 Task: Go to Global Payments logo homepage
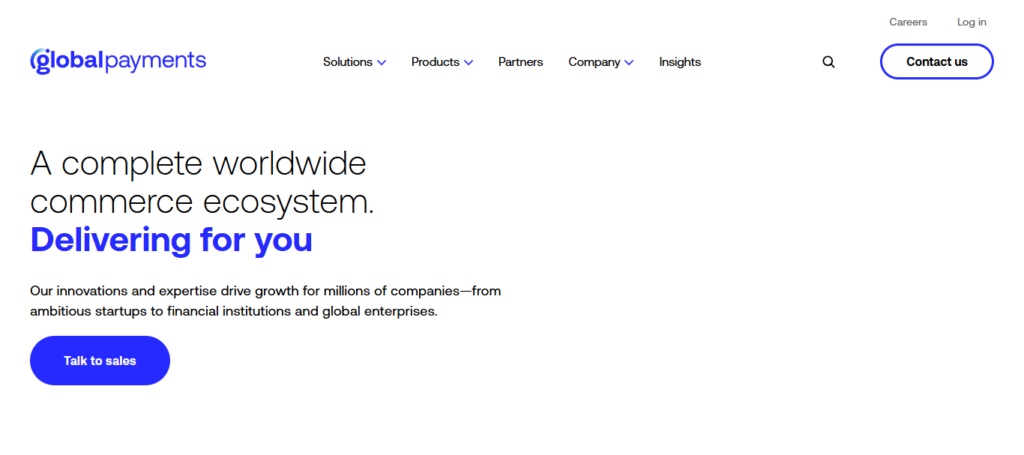118,61
